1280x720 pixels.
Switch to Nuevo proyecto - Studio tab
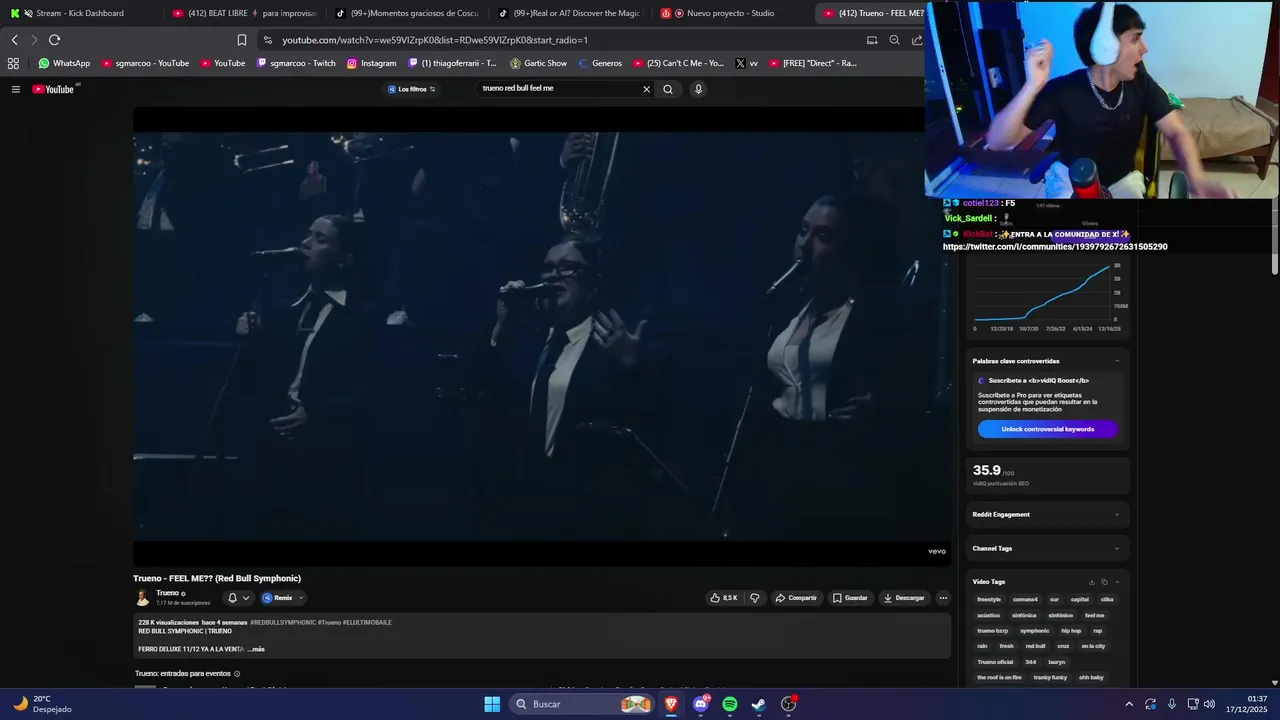pos(733,13)
